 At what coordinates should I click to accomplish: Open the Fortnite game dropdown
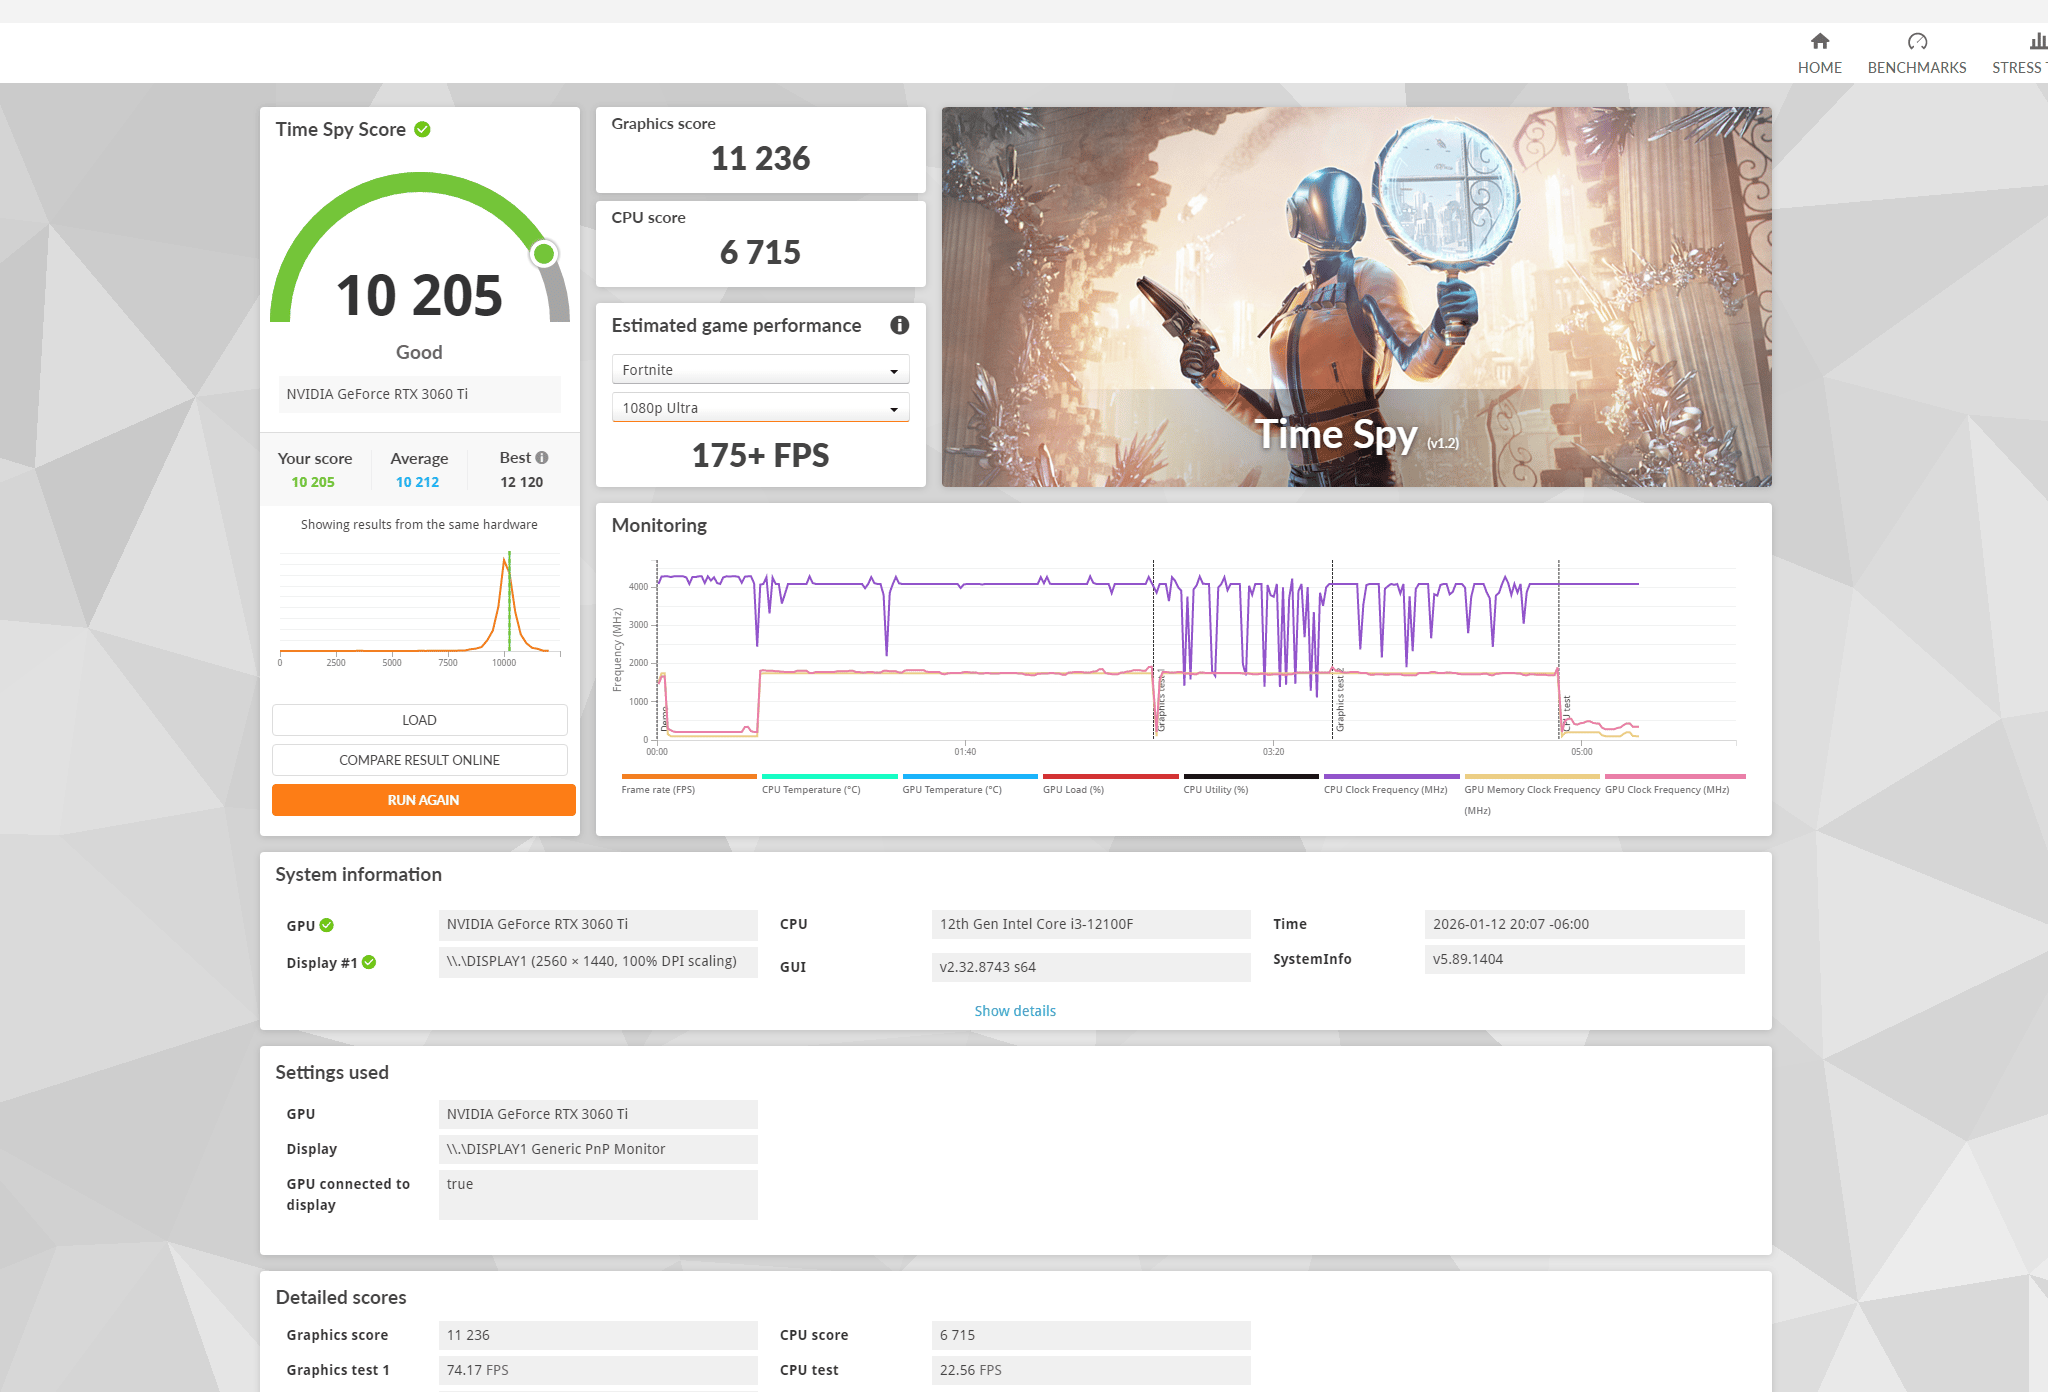[760, 370]
